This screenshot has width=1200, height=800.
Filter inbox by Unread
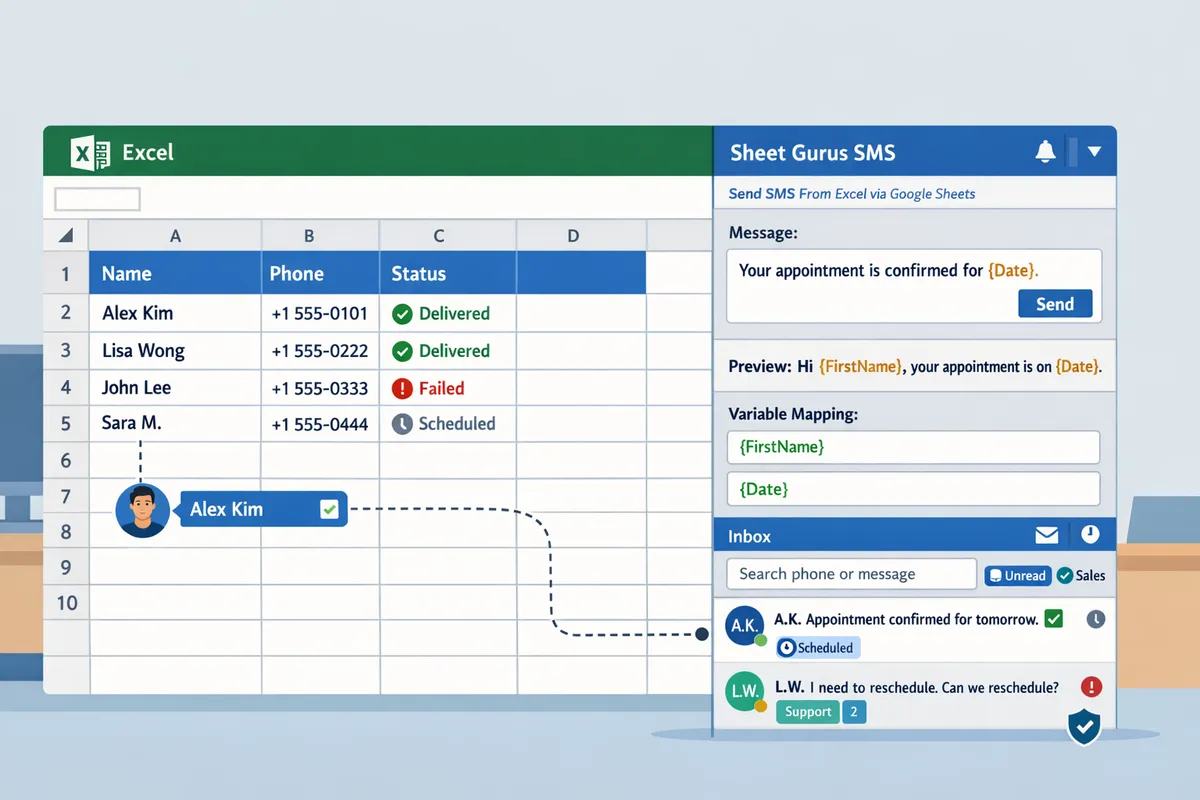click(1017, 575)
